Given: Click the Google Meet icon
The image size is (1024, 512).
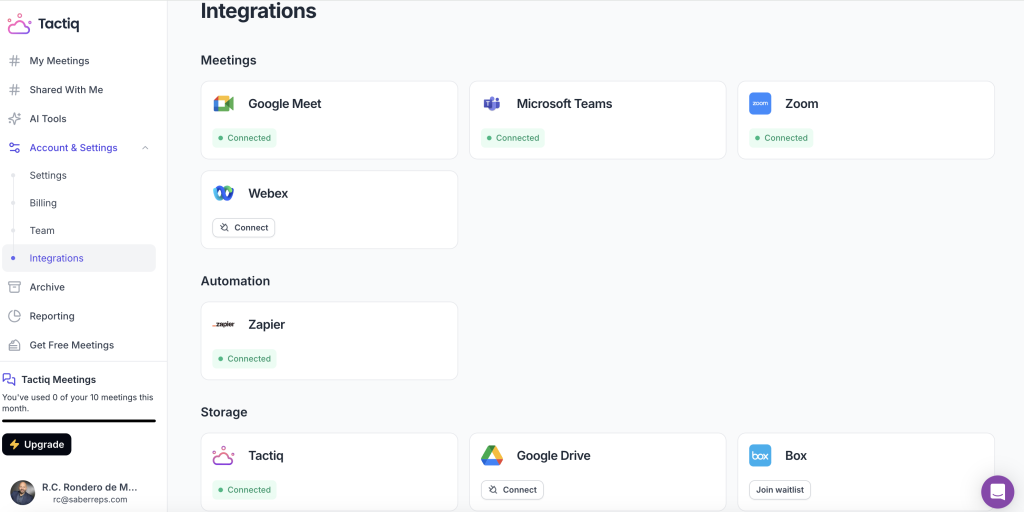Looking at the screenshot, I should [x=223, y=104].
